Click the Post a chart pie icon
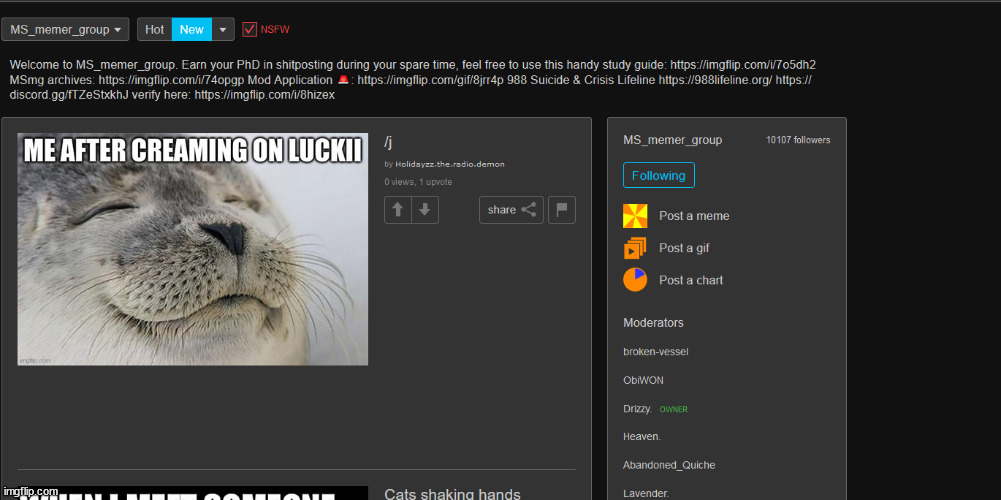 [635, 280]
